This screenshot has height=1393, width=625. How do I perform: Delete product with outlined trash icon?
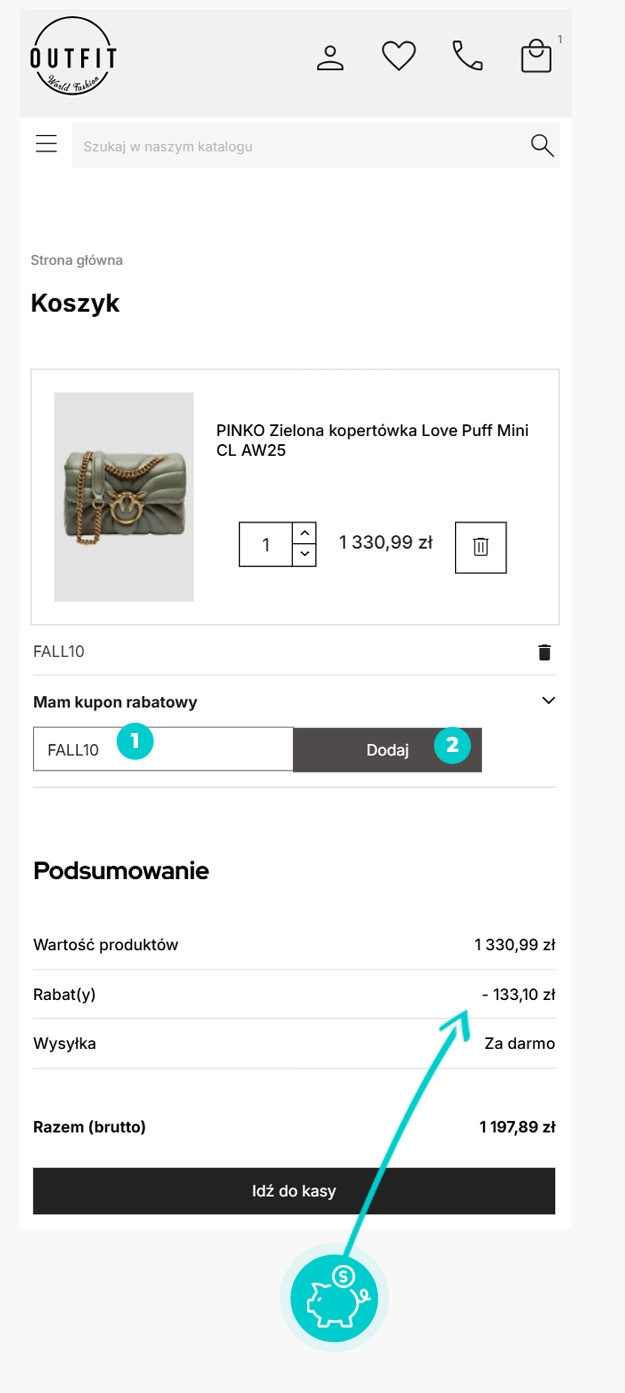481,547
